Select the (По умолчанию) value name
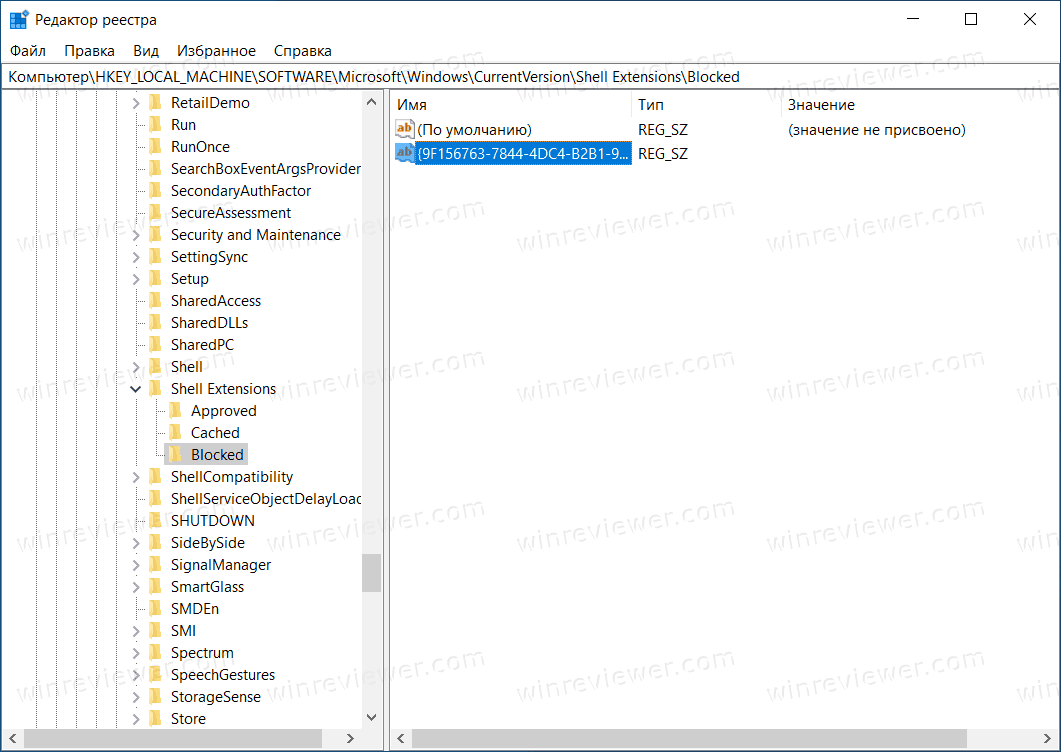The width and height of the screenshot is (1061, 752). point(474,130)
